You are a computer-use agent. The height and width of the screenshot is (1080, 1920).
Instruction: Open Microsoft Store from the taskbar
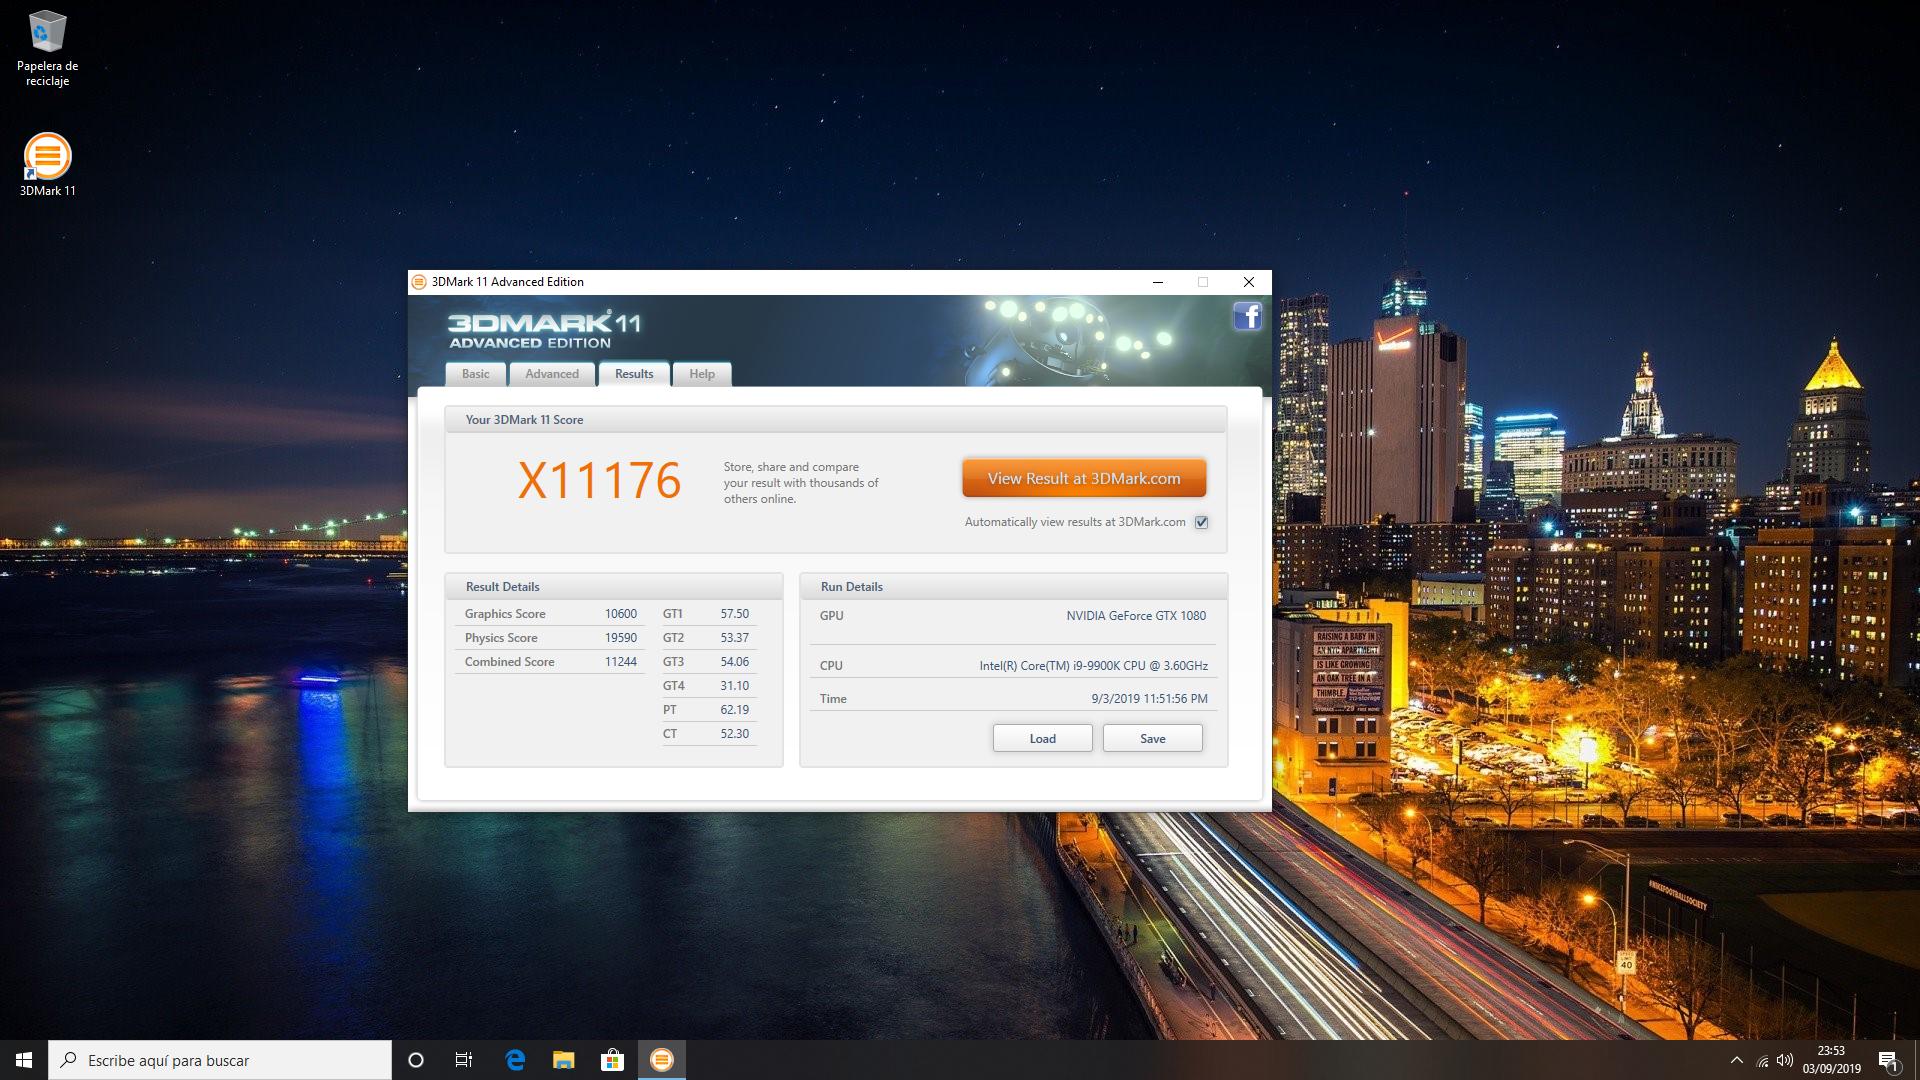click(612, 1060)
